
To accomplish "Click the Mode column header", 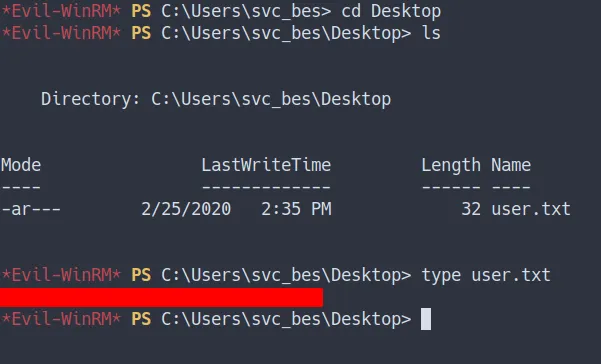I will pos(21,165).
